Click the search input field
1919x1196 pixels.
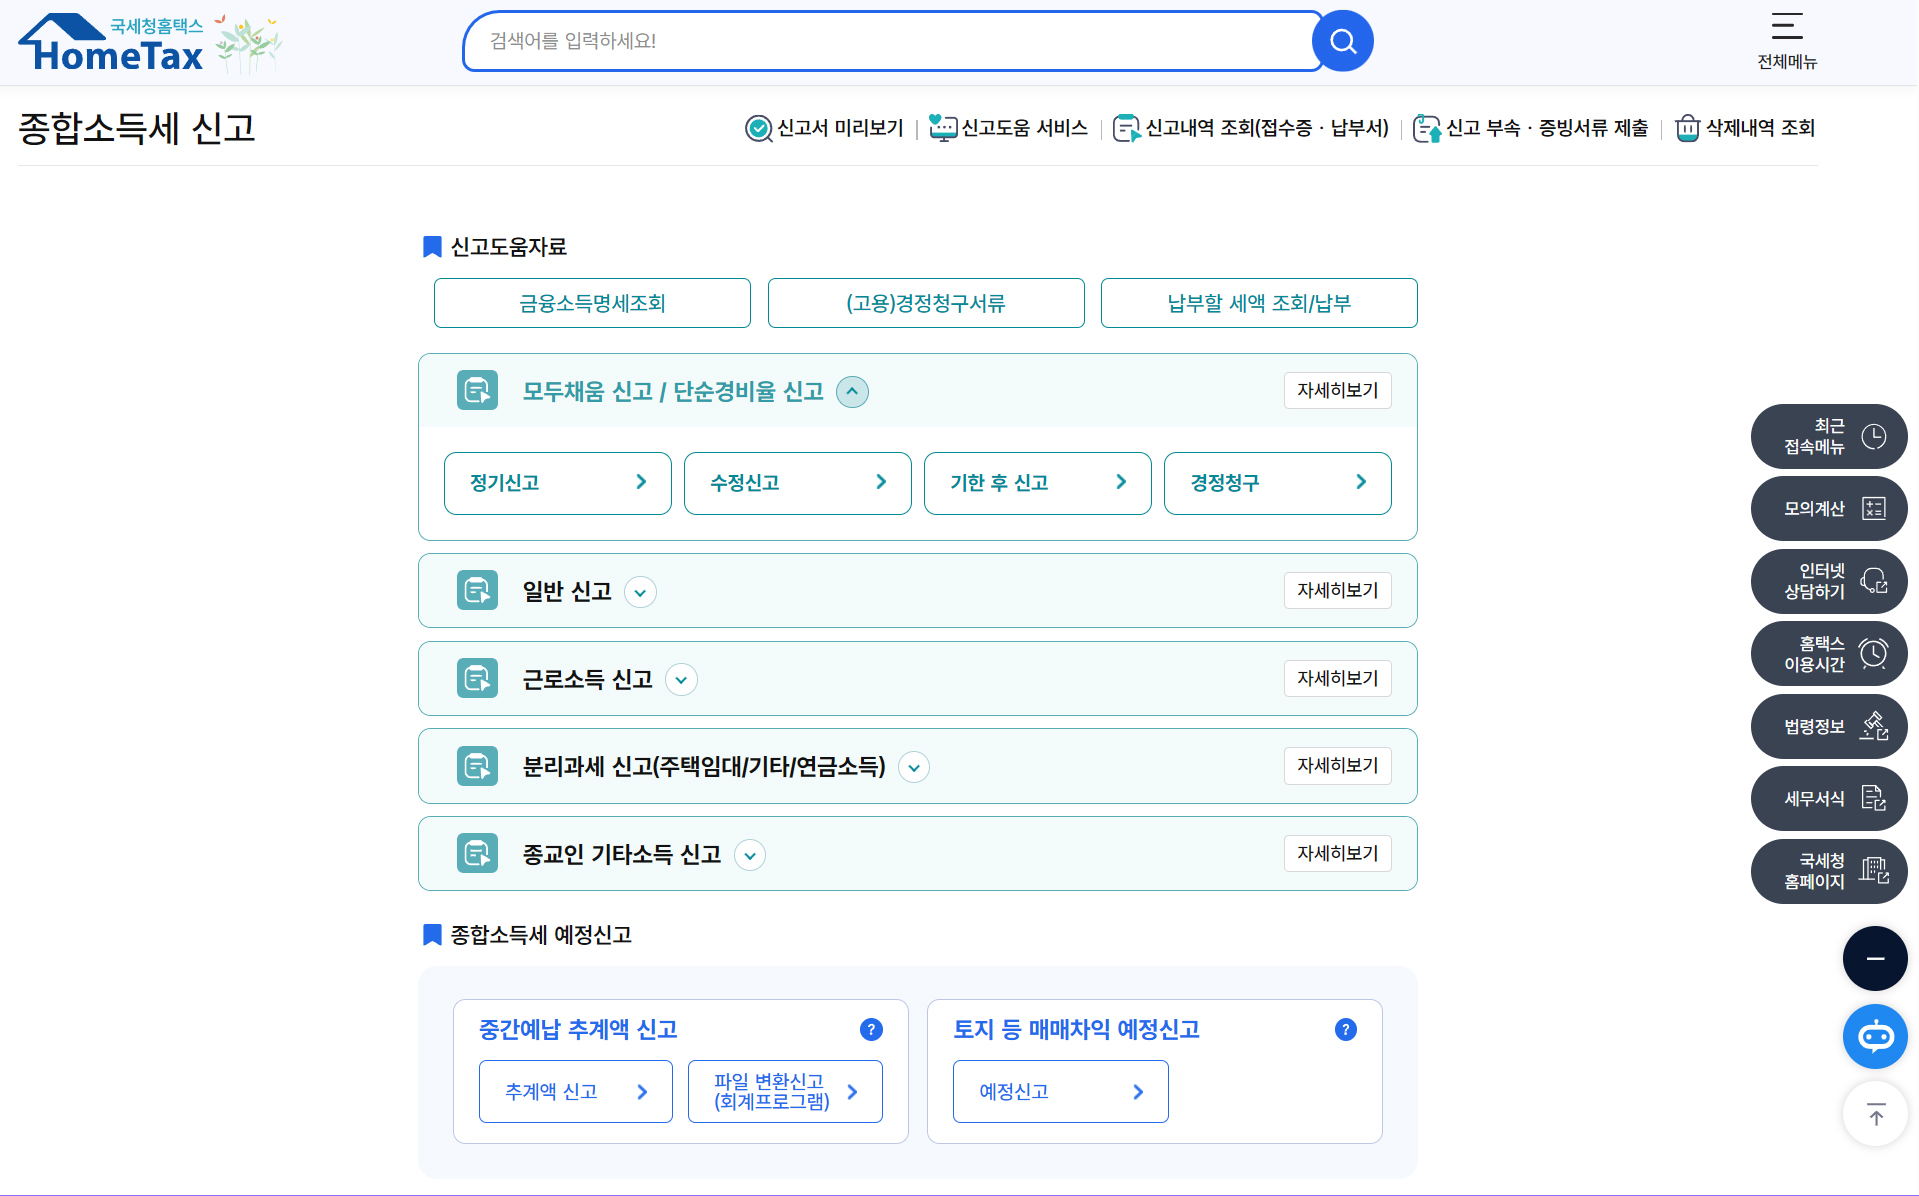(890, 40)
